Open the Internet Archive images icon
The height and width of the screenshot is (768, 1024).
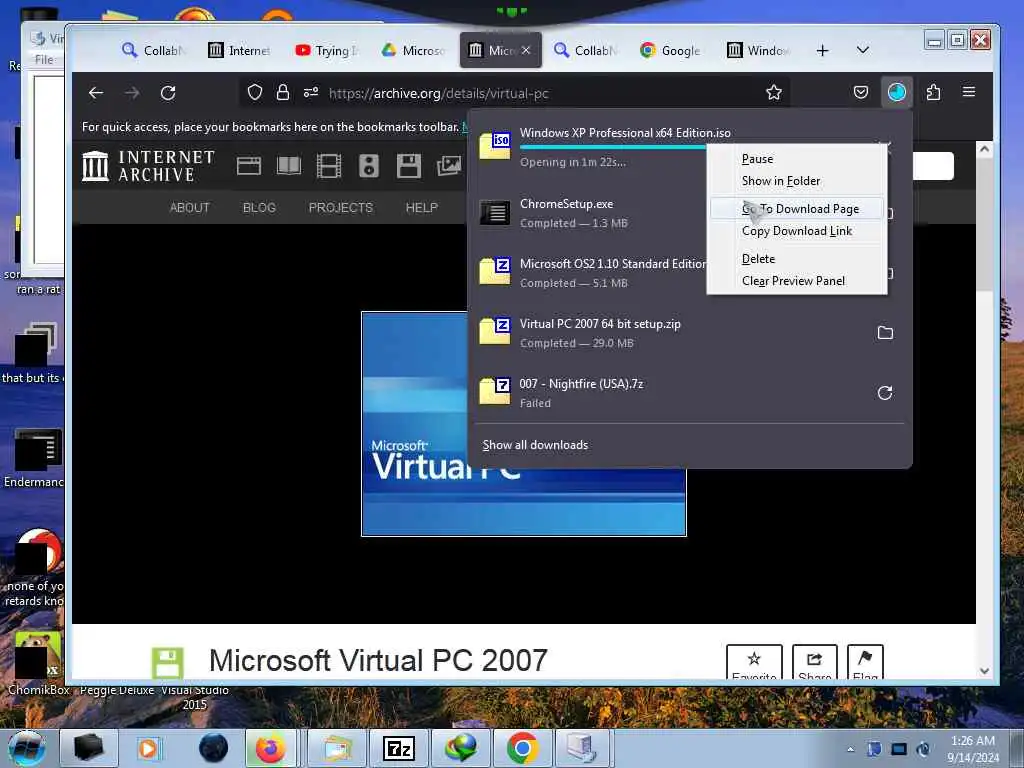pos(449,166)
